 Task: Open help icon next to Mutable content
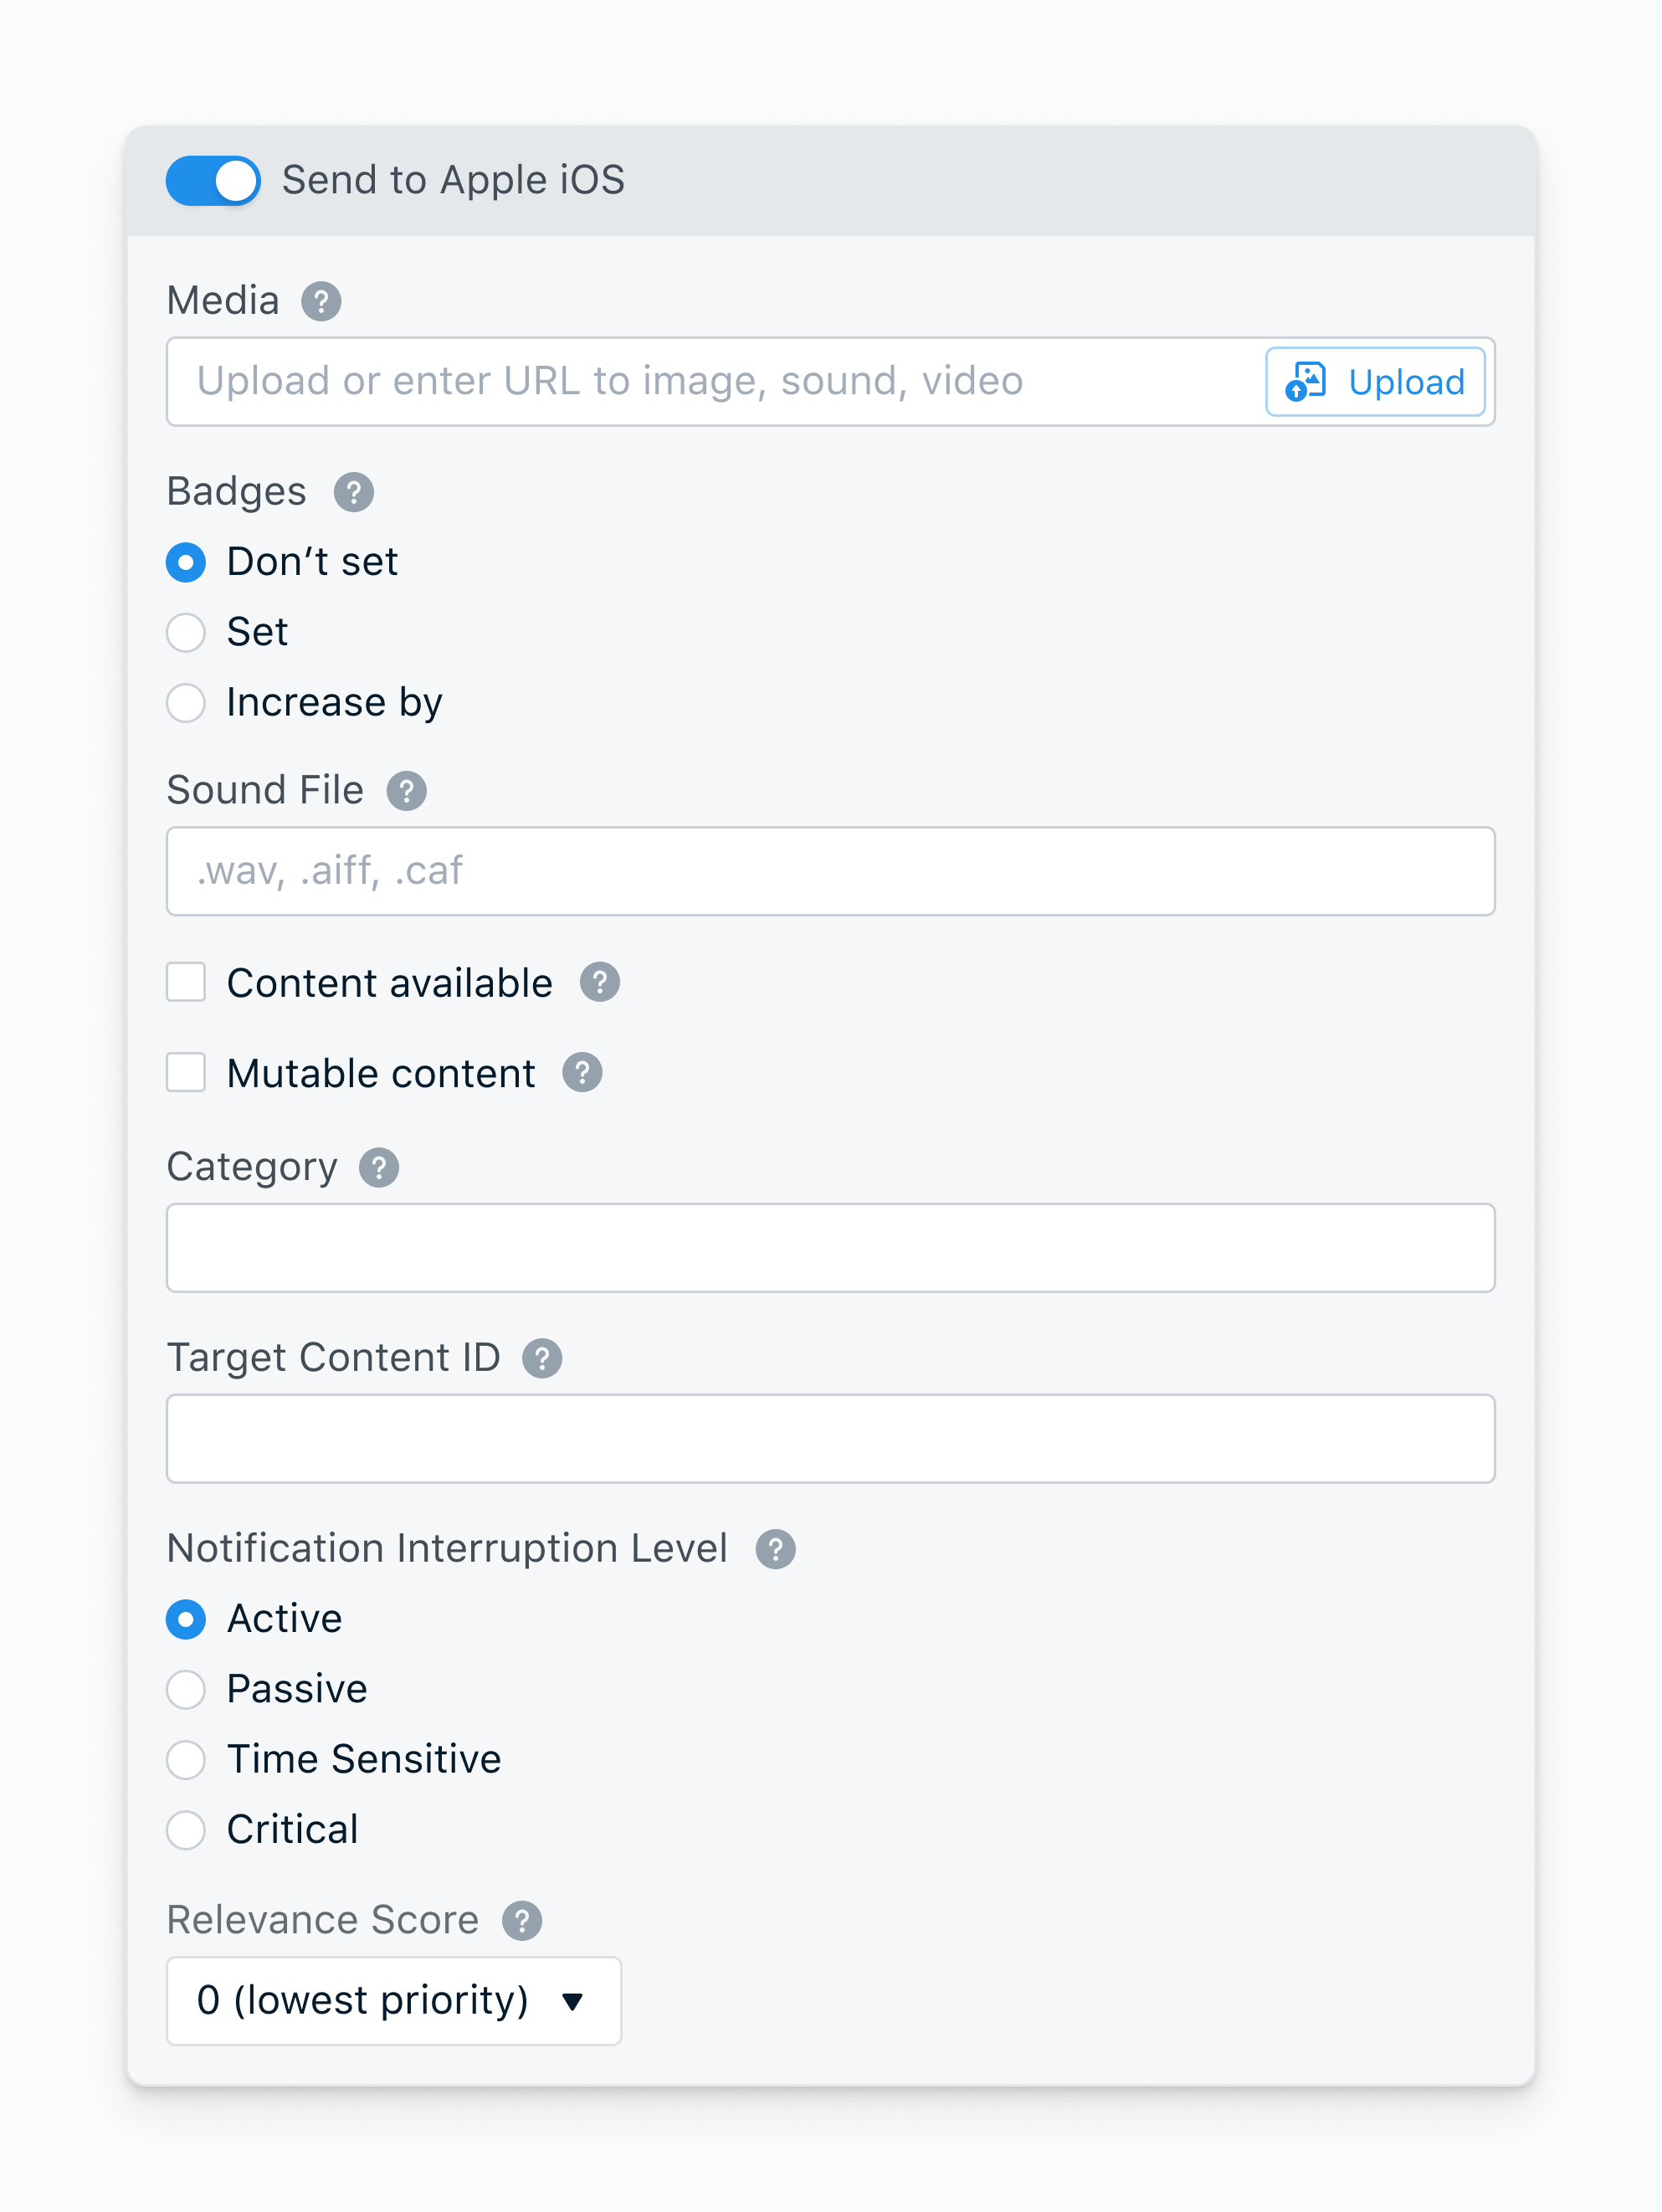(582, 1073)
